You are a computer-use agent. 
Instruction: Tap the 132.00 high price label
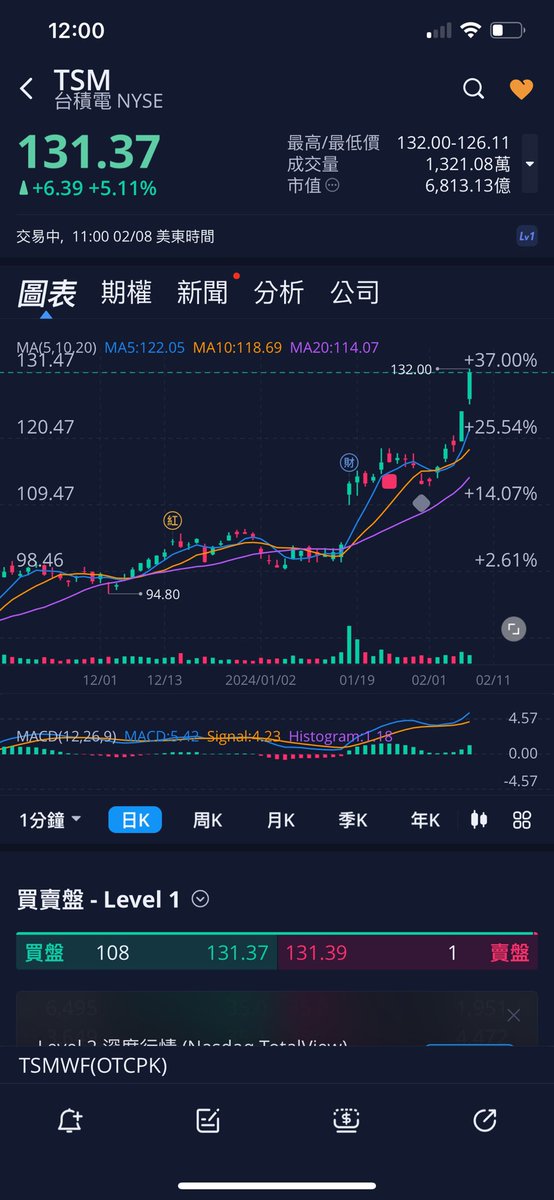(411, 369)
